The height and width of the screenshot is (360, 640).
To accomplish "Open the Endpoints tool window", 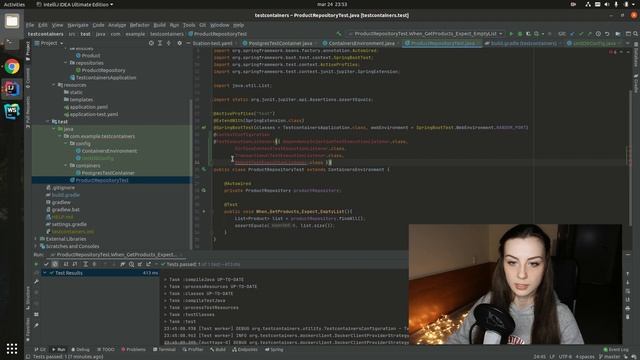I will click(245, 349).
